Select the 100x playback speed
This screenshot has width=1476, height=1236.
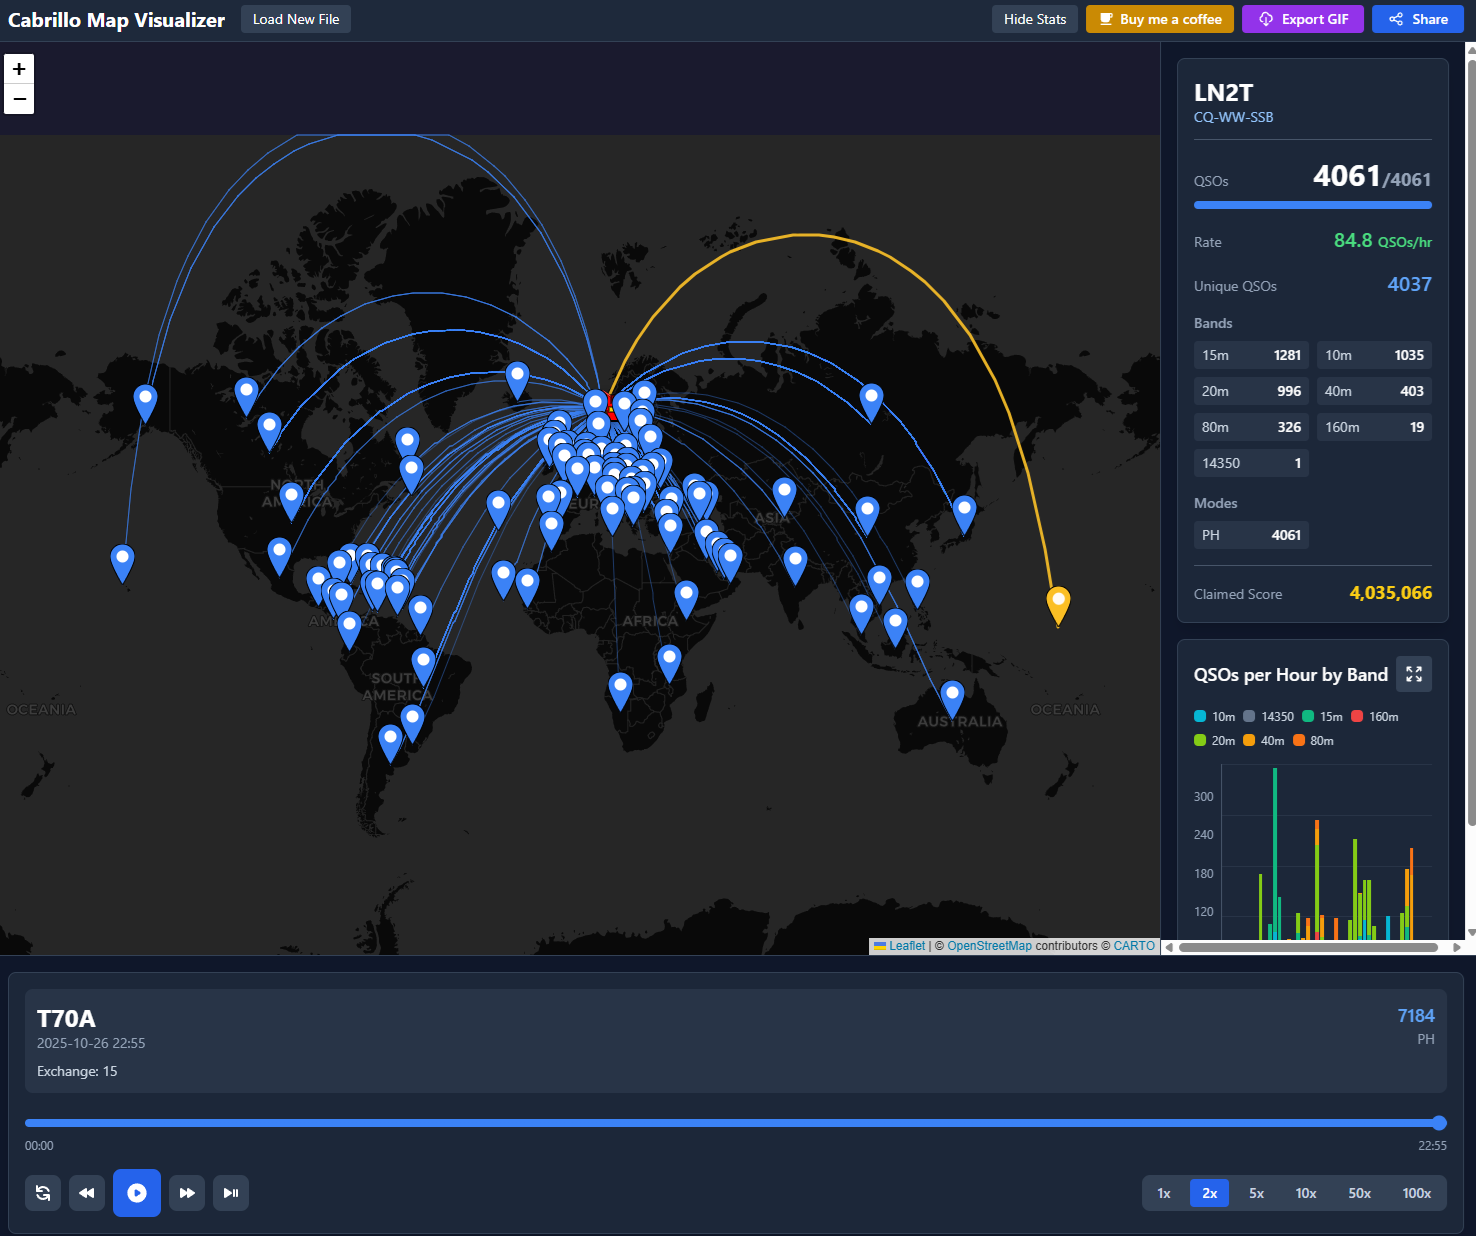pos(1415,1193)
